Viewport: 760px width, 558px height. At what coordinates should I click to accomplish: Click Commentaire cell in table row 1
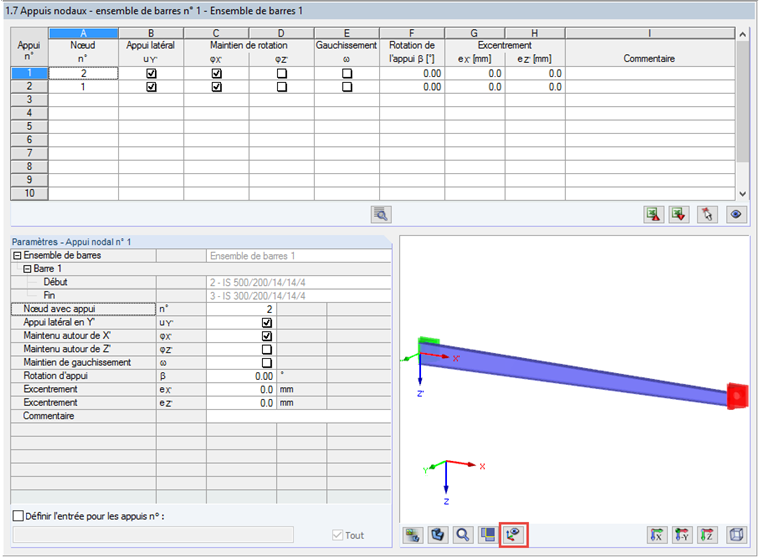(x=649, y=73)
